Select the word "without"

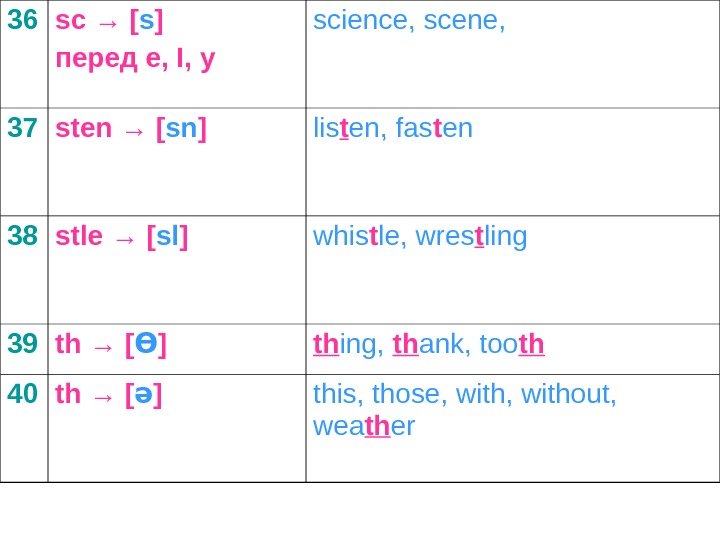coord(565,394)
